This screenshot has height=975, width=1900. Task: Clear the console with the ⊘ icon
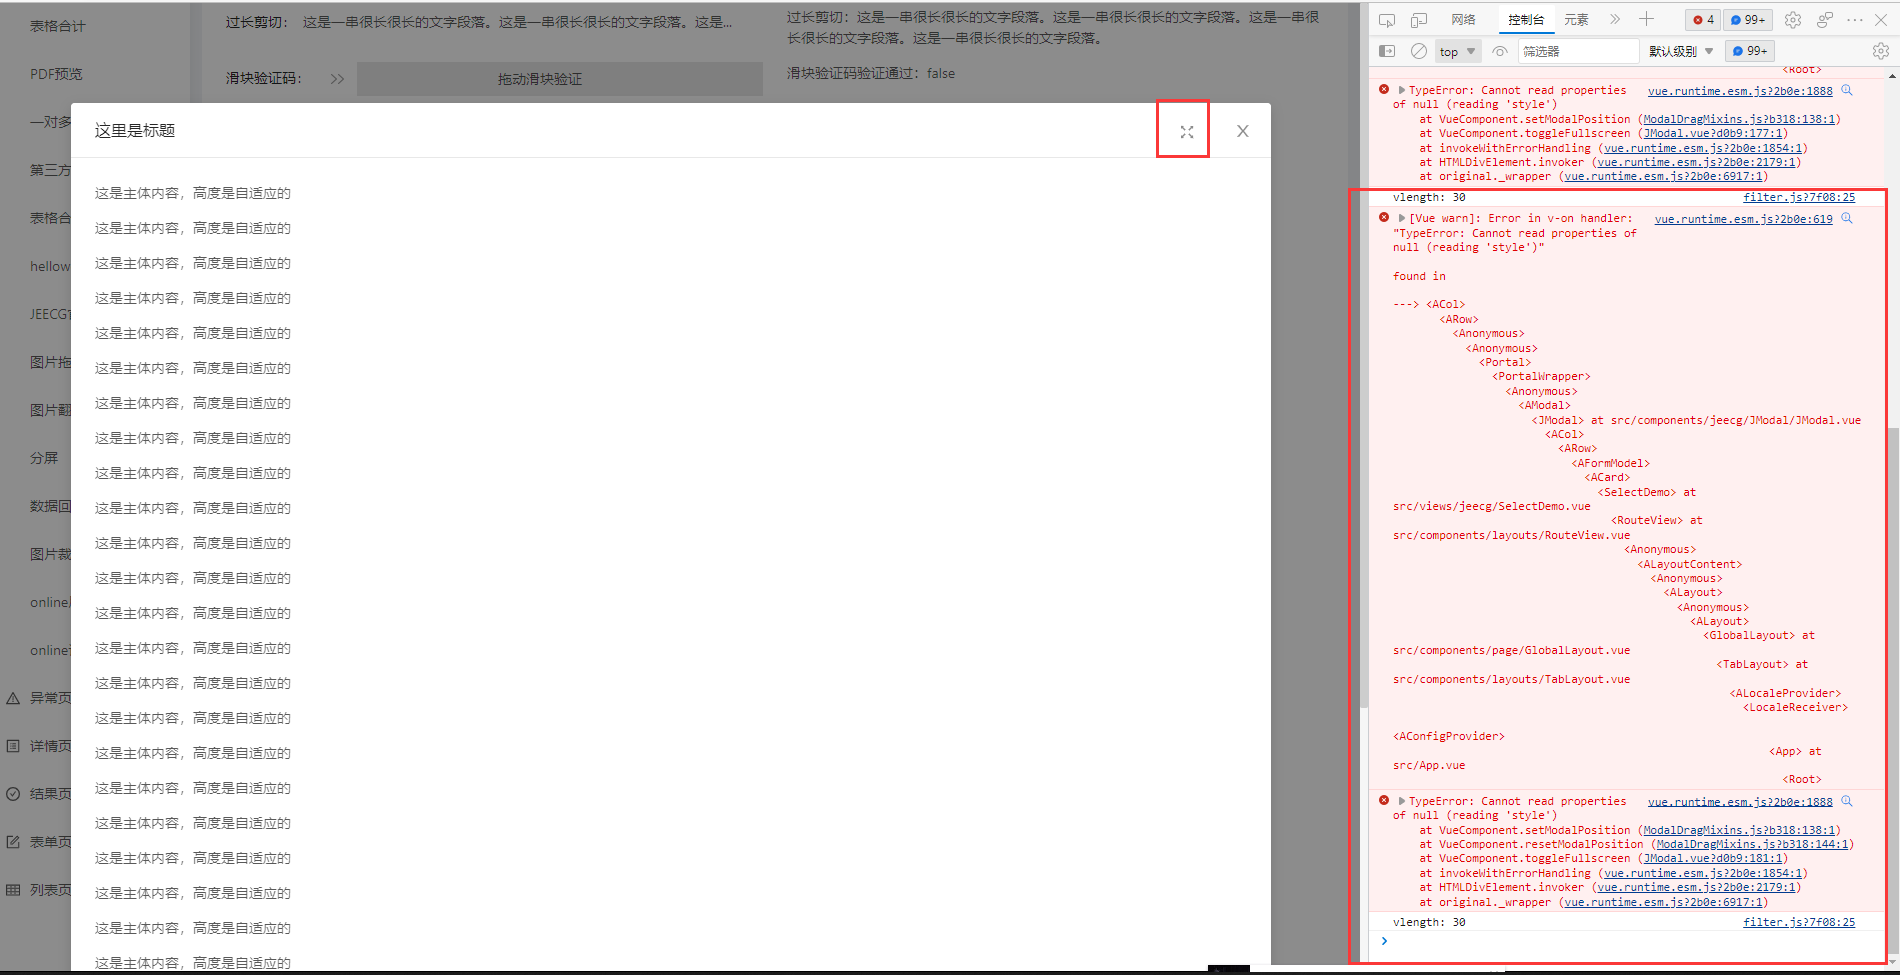pos(1418,50)
